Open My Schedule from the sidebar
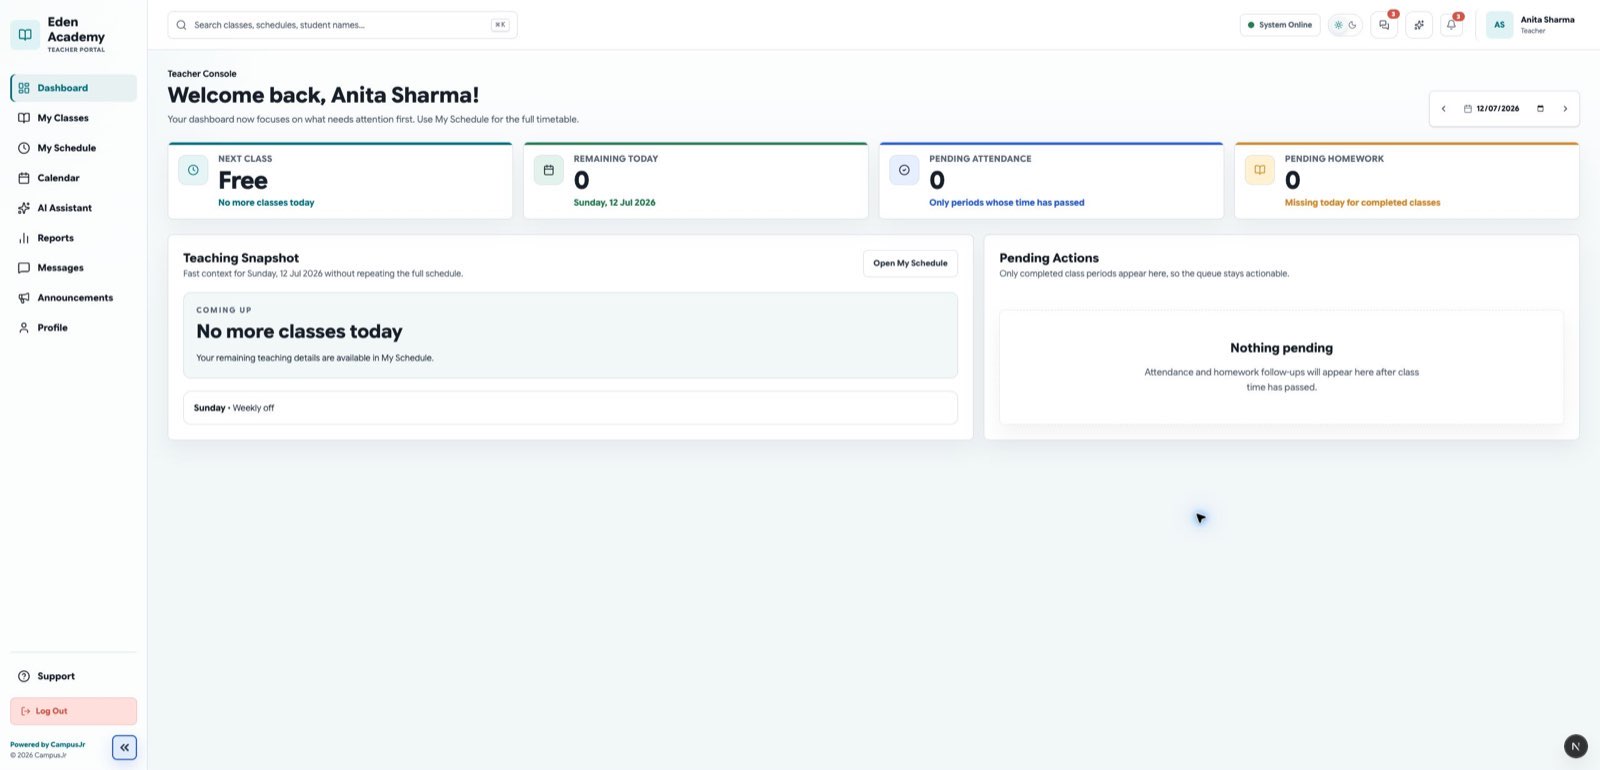This screenshot has width=1600, height=770. 73,148
